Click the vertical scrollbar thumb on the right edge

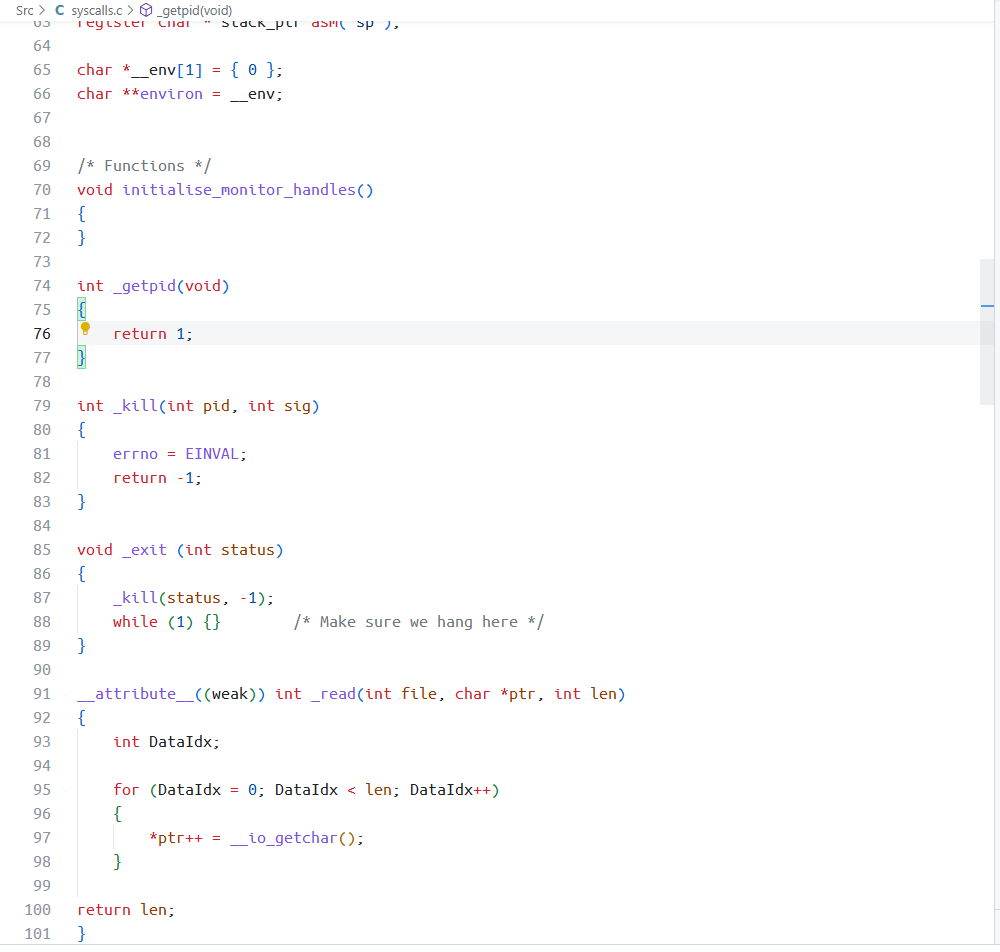coord(987,332)
